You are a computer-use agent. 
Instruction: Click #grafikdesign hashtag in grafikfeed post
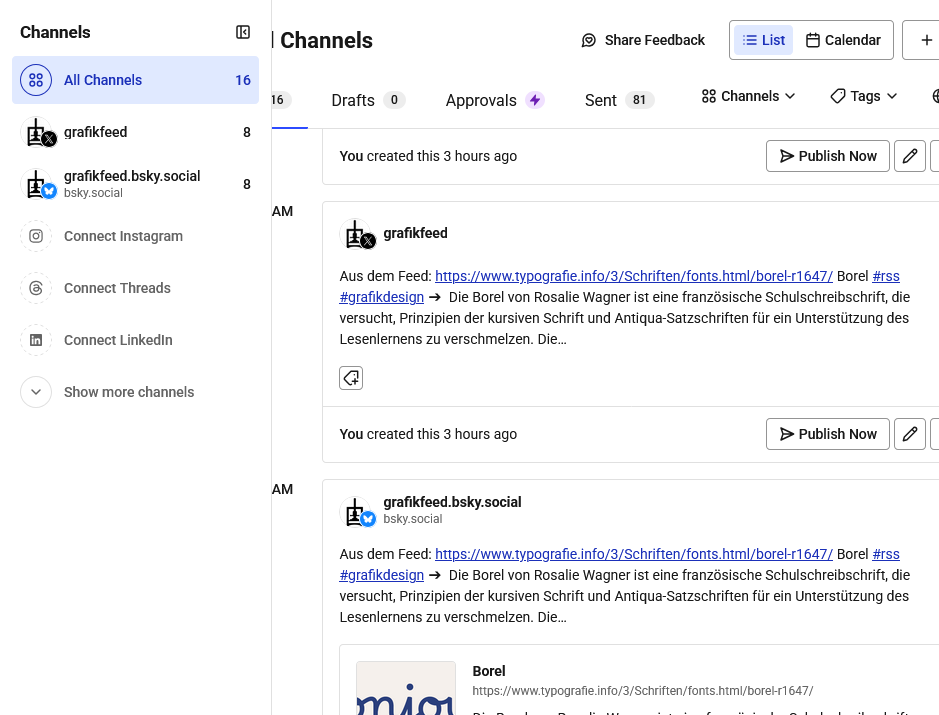pyautogui.click(x=381, y=297)
